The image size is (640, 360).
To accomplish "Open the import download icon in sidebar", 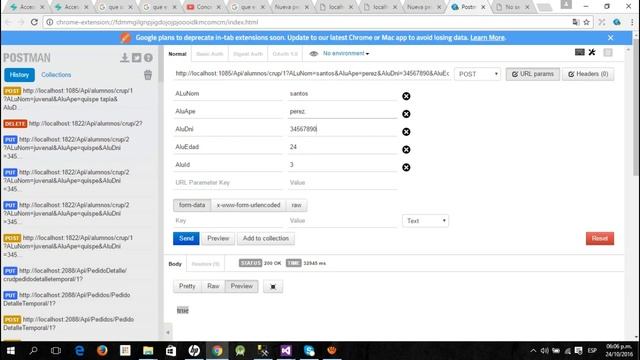I will coord(124,58).
